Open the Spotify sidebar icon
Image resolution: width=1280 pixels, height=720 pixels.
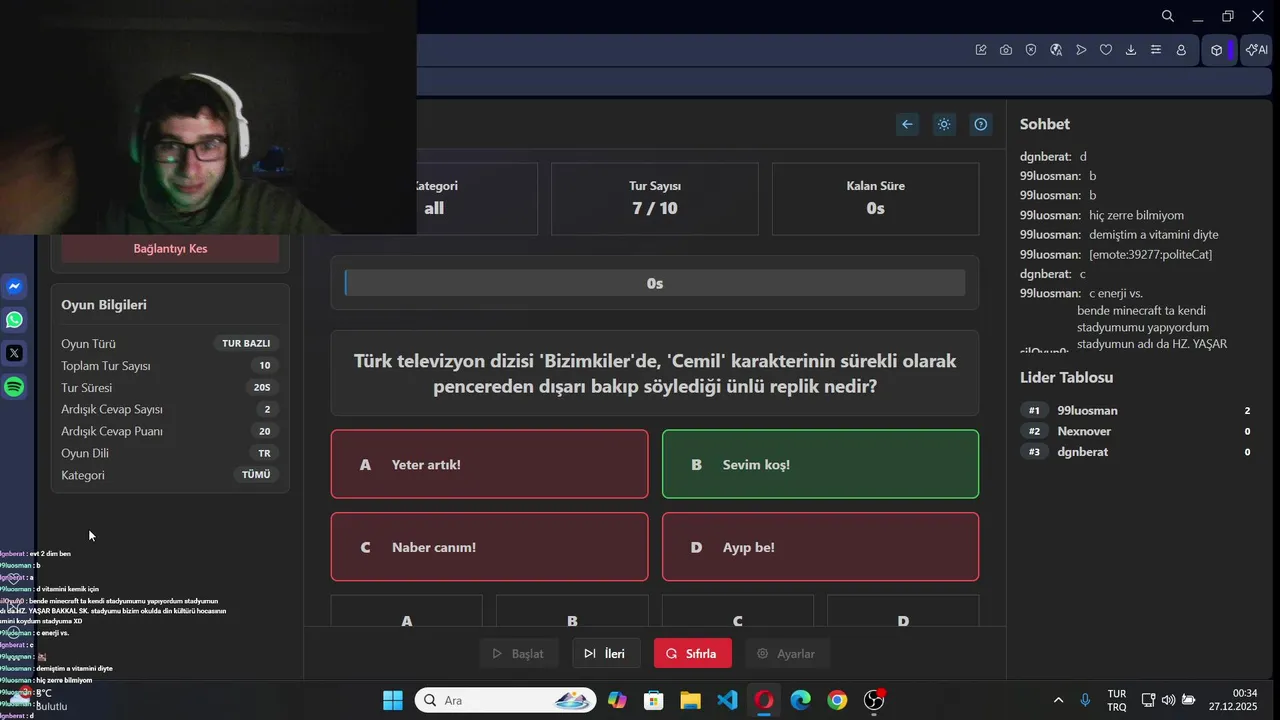click(x=14, y=387)
